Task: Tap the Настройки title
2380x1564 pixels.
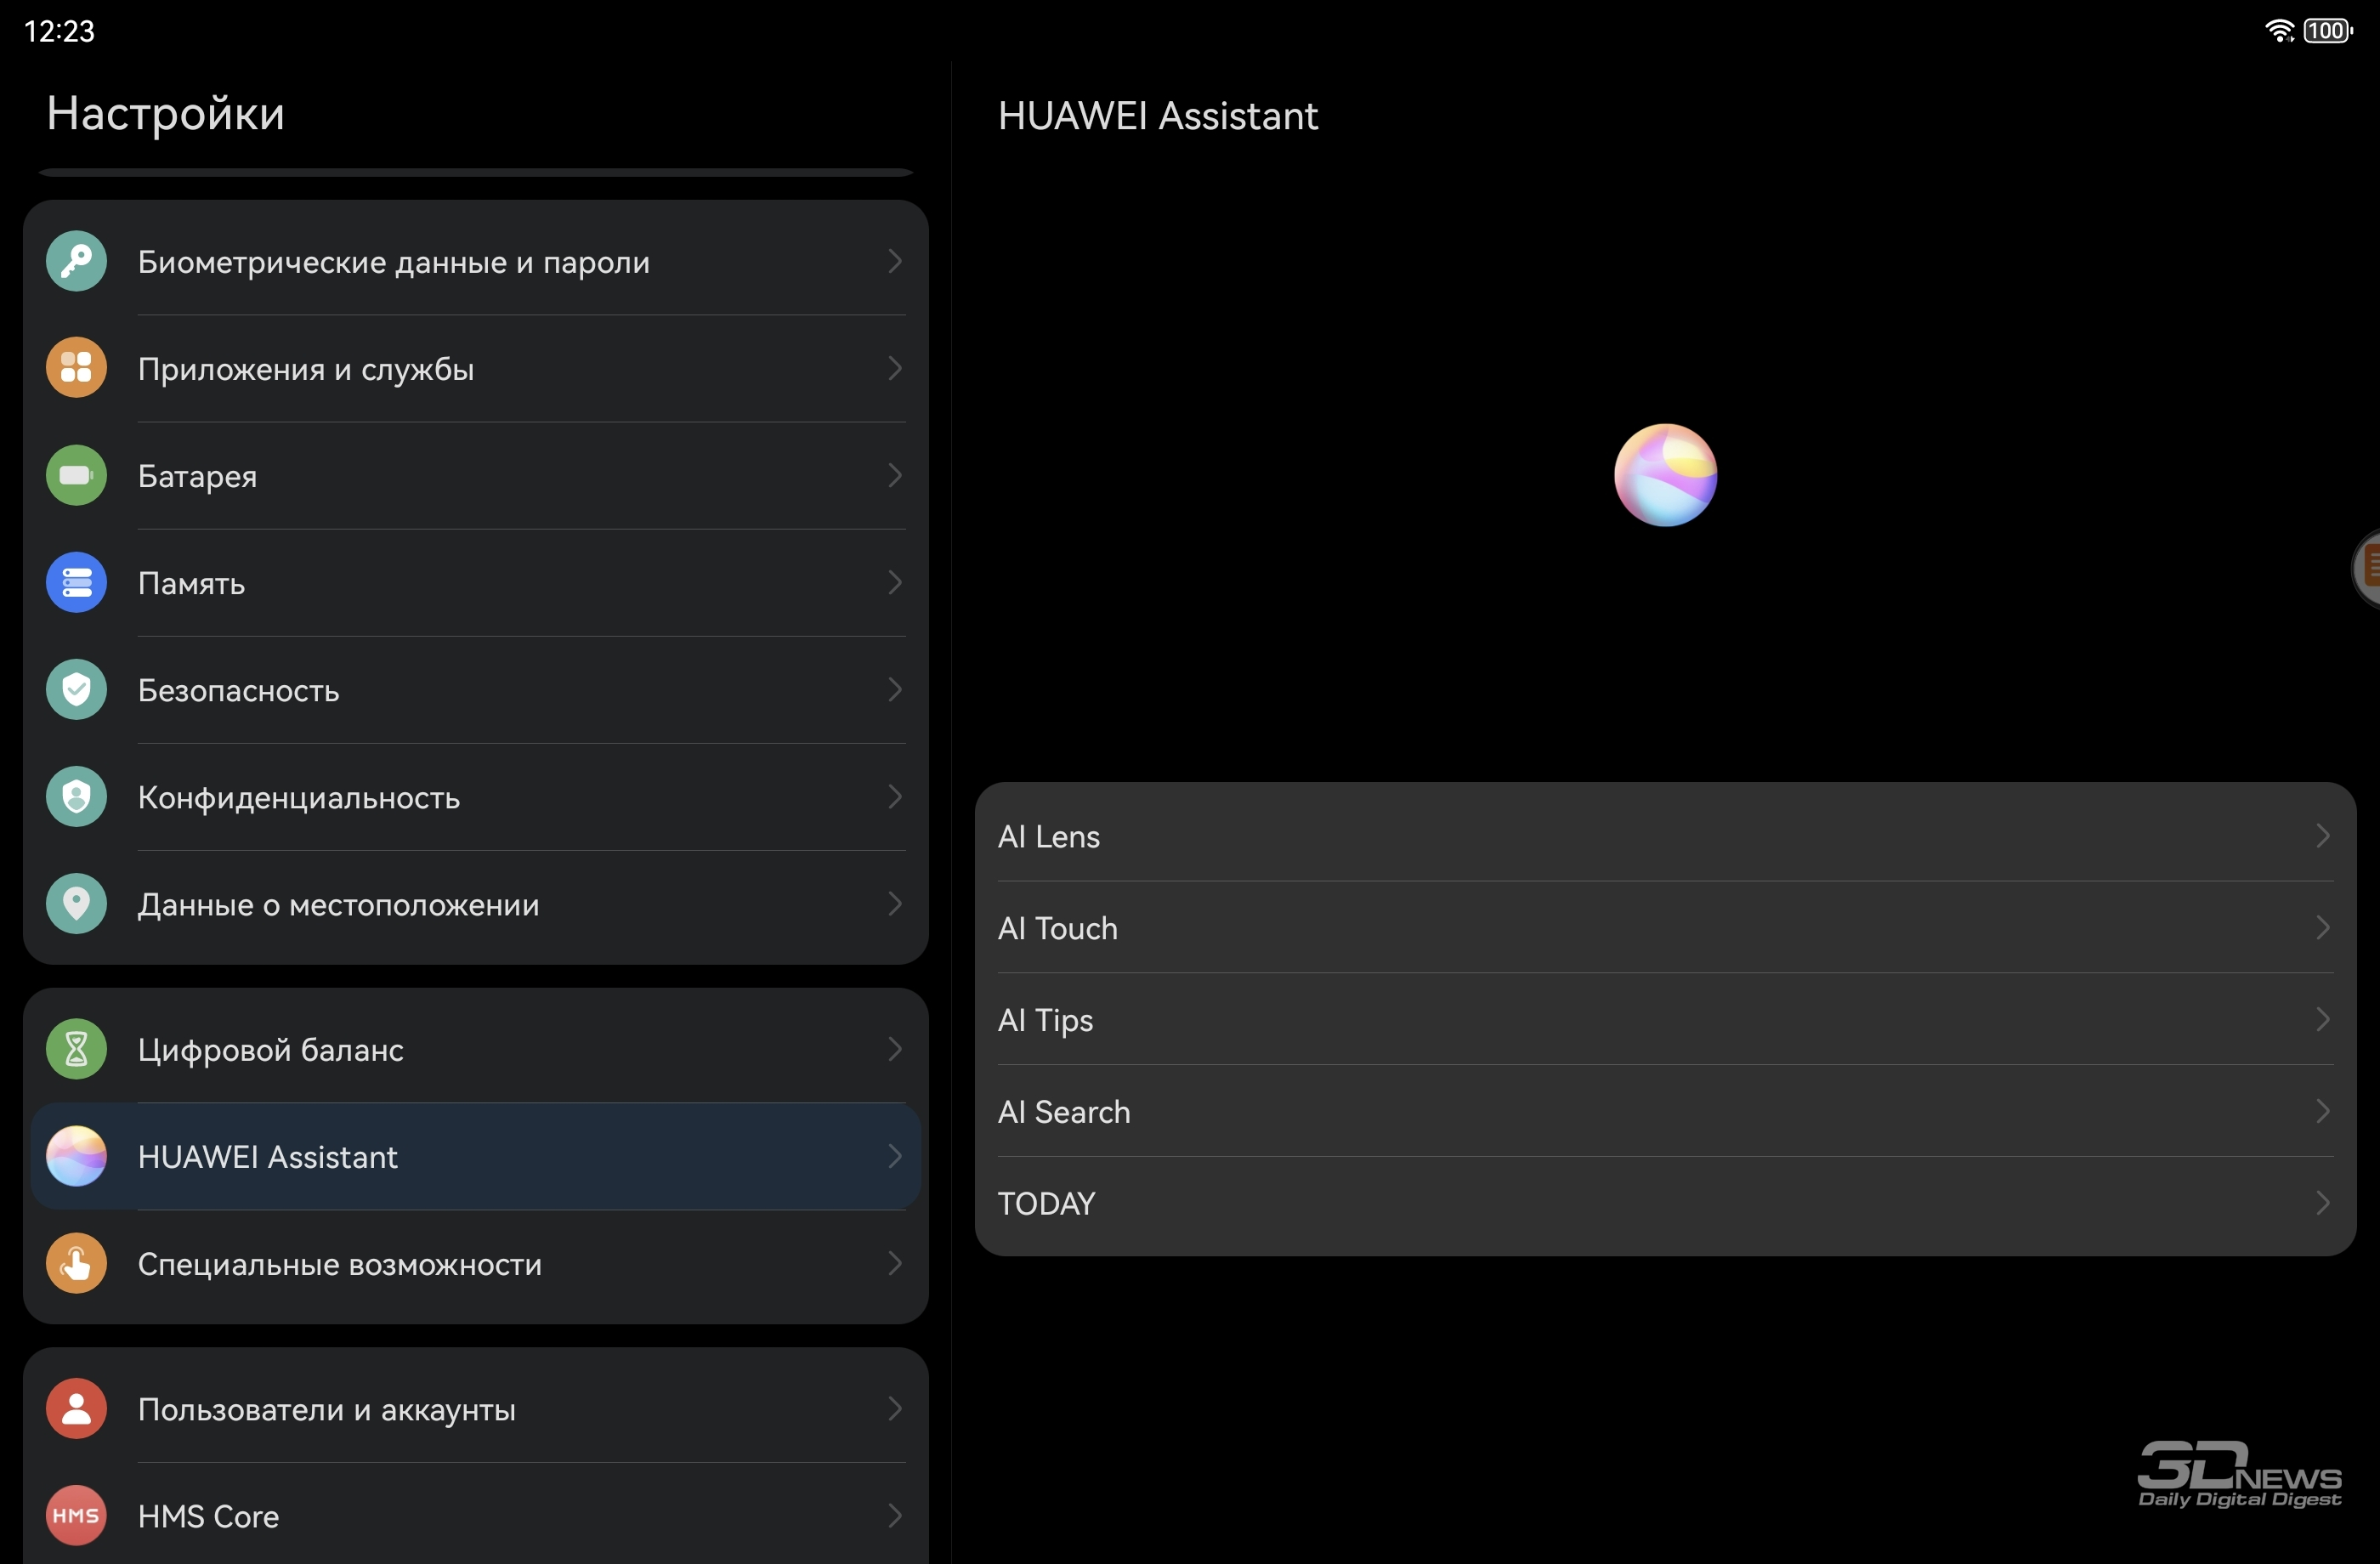Action: click(x=166, y=113)
